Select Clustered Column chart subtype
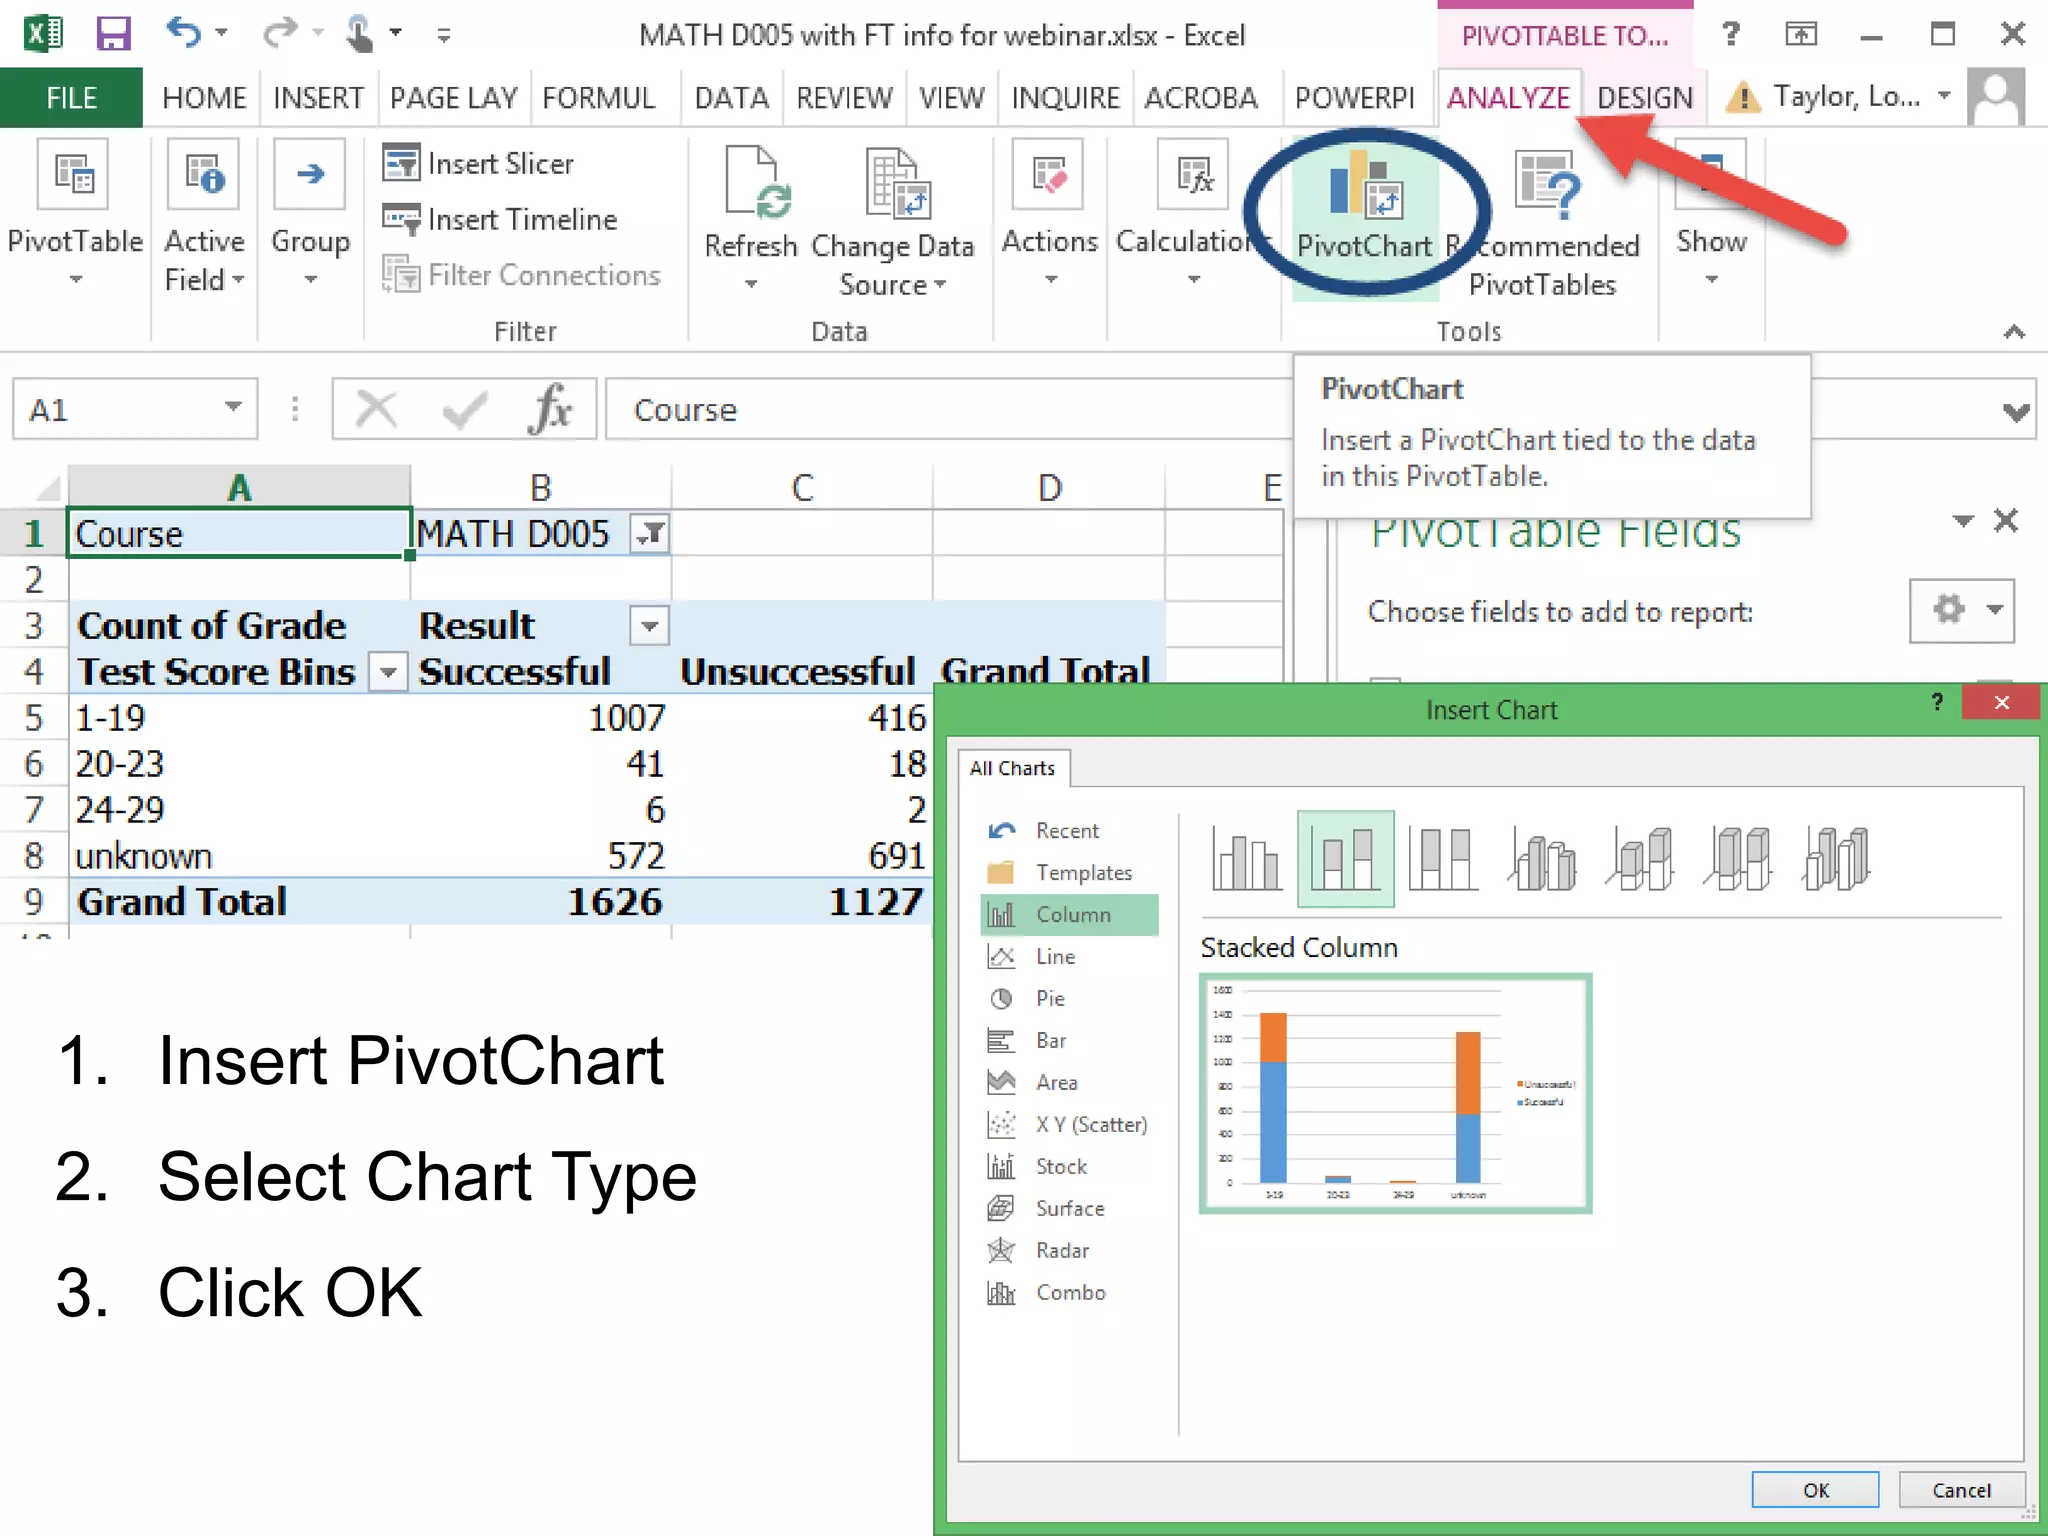2048x1536 pixels. [x=1247, y=859]
